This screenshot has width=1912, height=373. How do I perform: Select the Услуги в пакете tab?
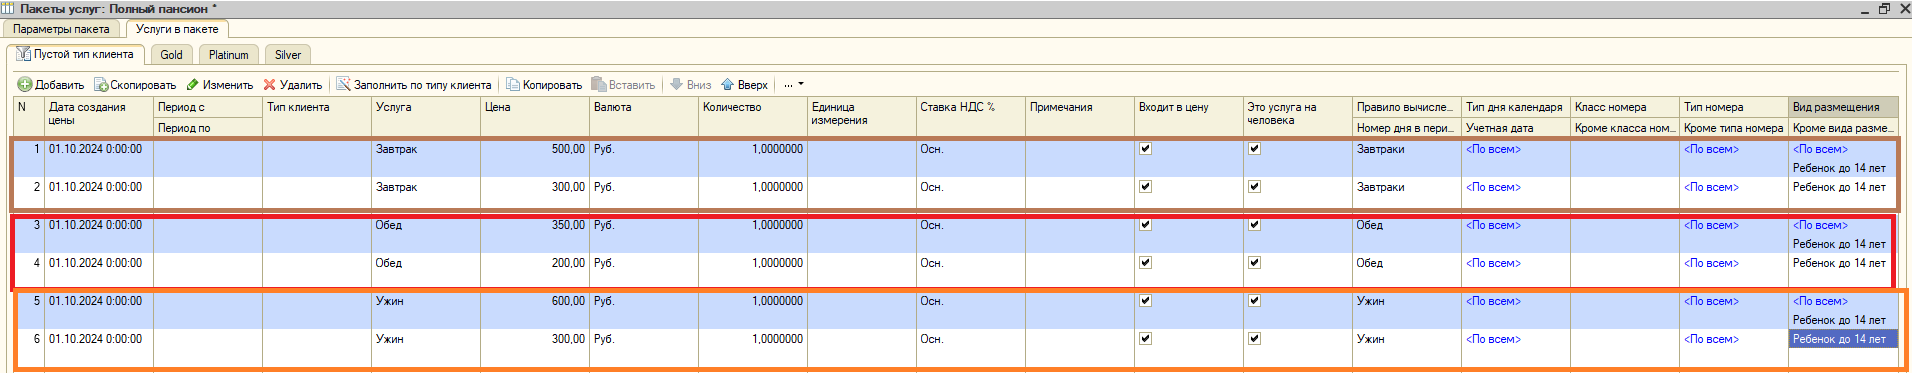pos(177,29)
